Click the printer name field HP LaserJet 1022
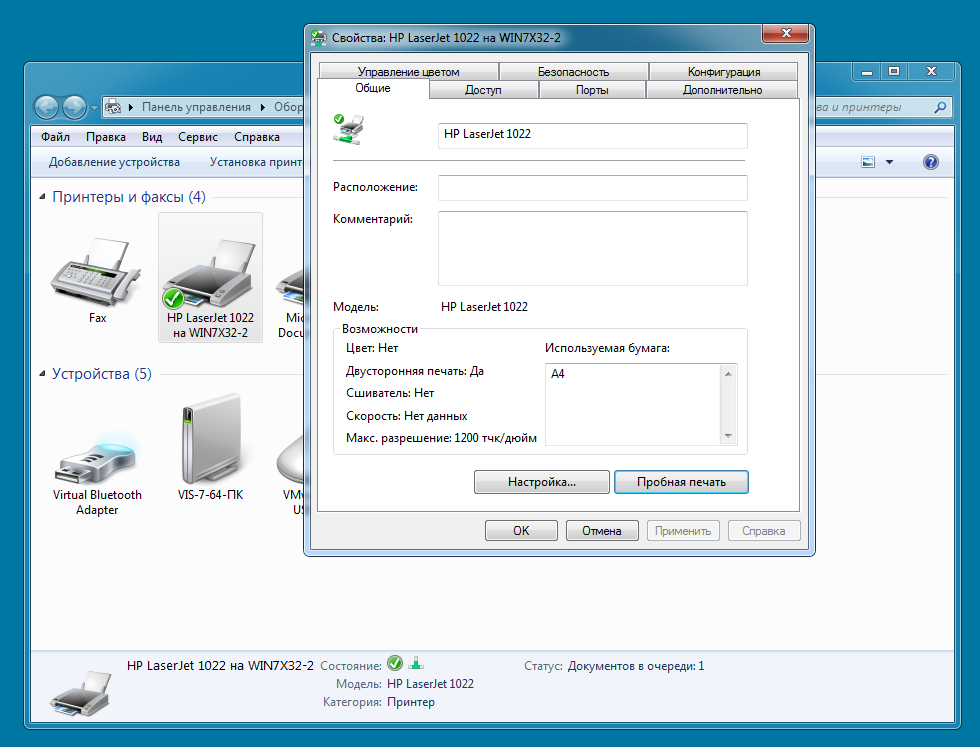The width and height of the screenshot is (980, 747). point(592,136)
